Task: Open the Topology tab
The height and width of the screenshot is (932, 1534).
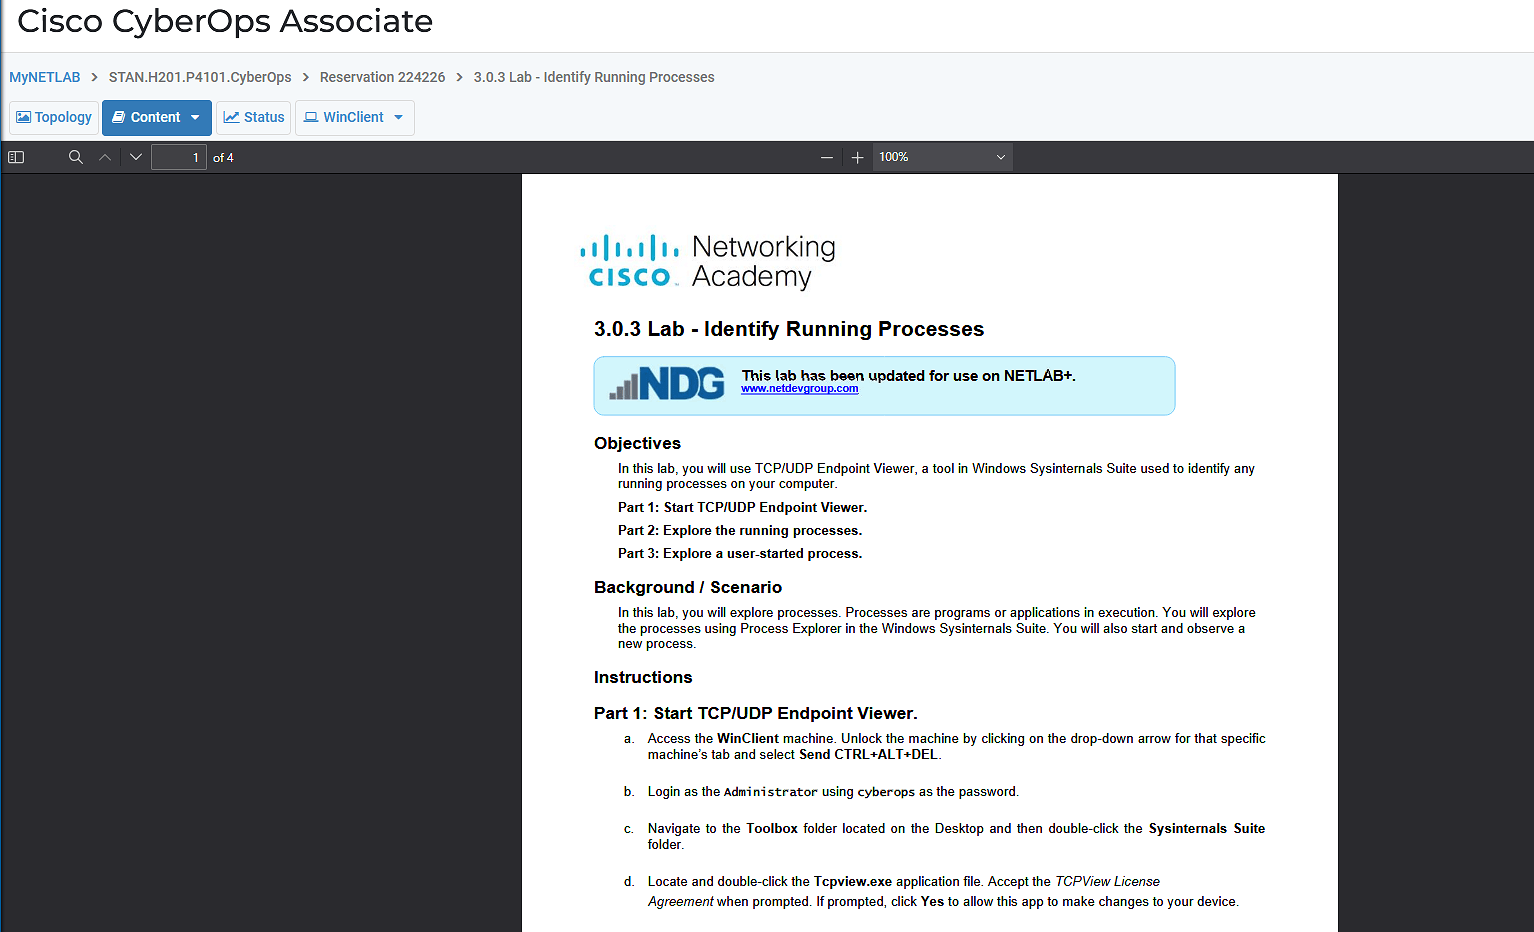Action: click(x=54, y=117)
